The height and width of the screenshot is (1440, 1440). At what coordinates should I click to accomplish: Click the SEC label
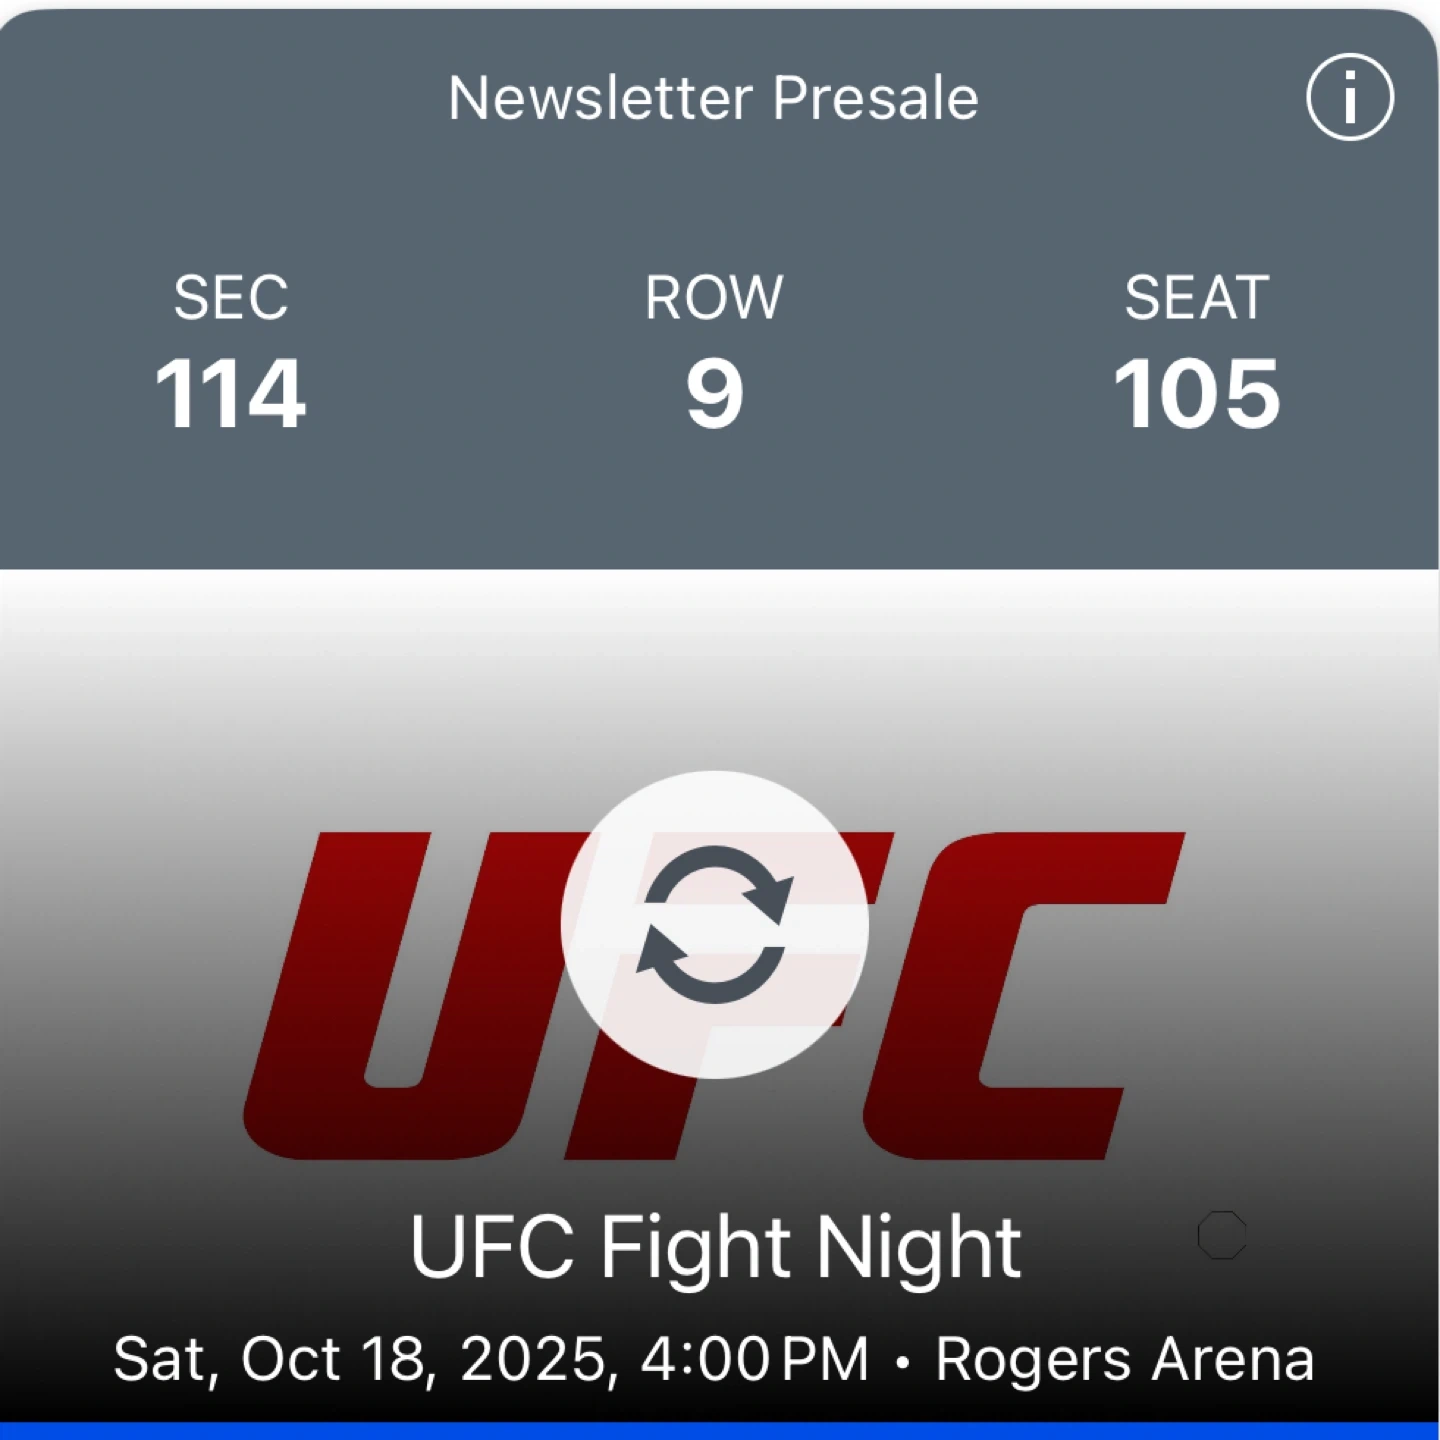click(x=230, y=297)
